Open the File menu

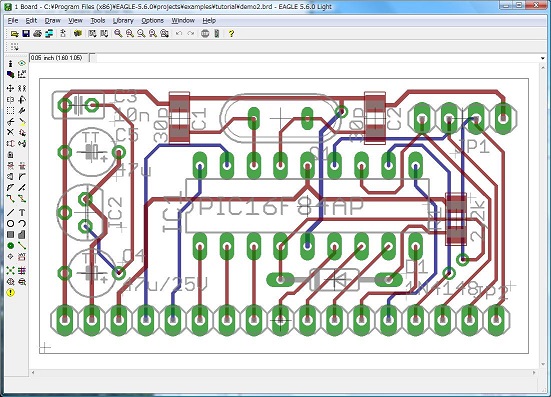(x=13, y=20)
